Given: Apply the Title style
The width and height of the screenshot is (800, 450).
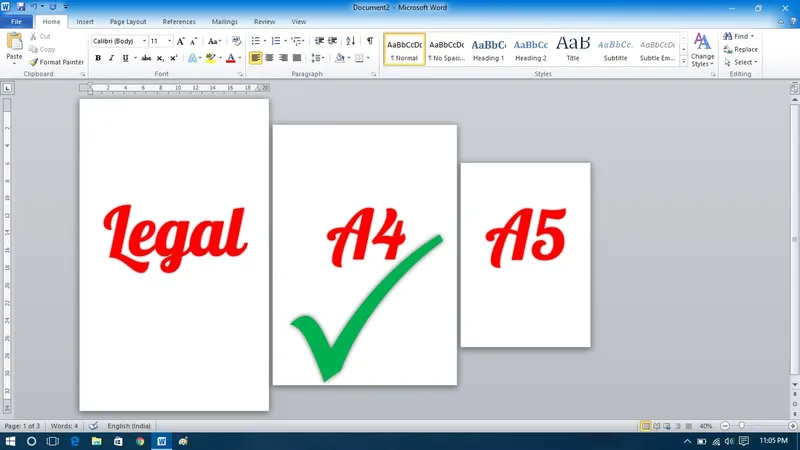Looking at the screenshot, I should (x=573, y=49).
